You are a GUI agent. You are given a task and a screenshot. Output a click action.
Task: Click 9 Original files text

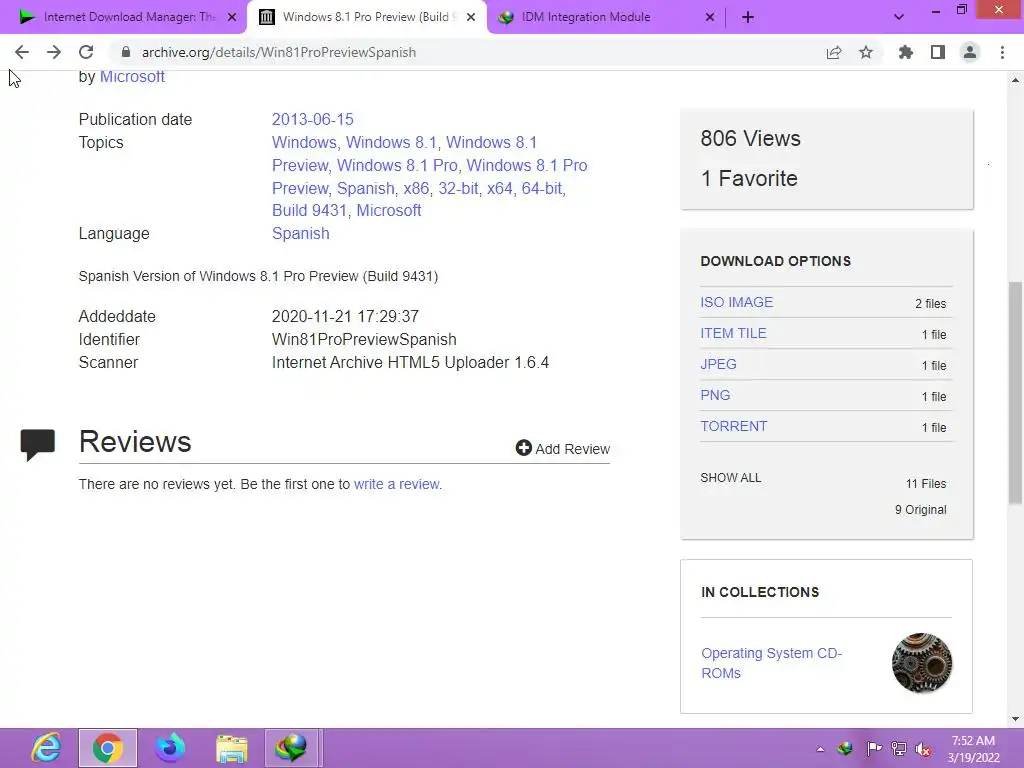(920, 509)
